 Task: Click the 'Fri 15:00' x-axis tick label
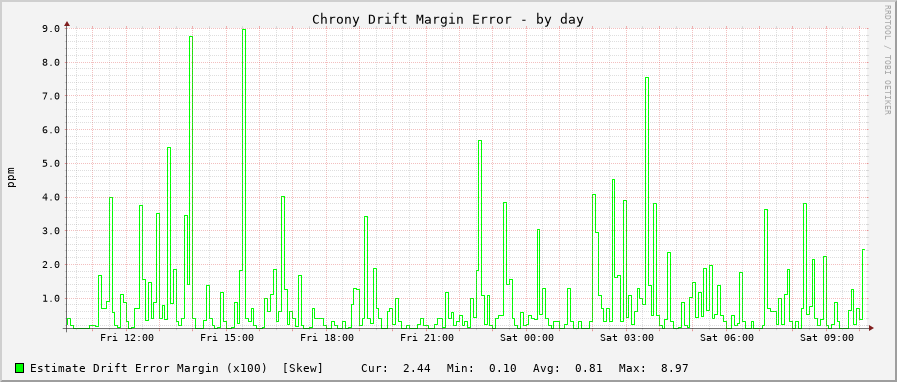click(x=227, y=338)
